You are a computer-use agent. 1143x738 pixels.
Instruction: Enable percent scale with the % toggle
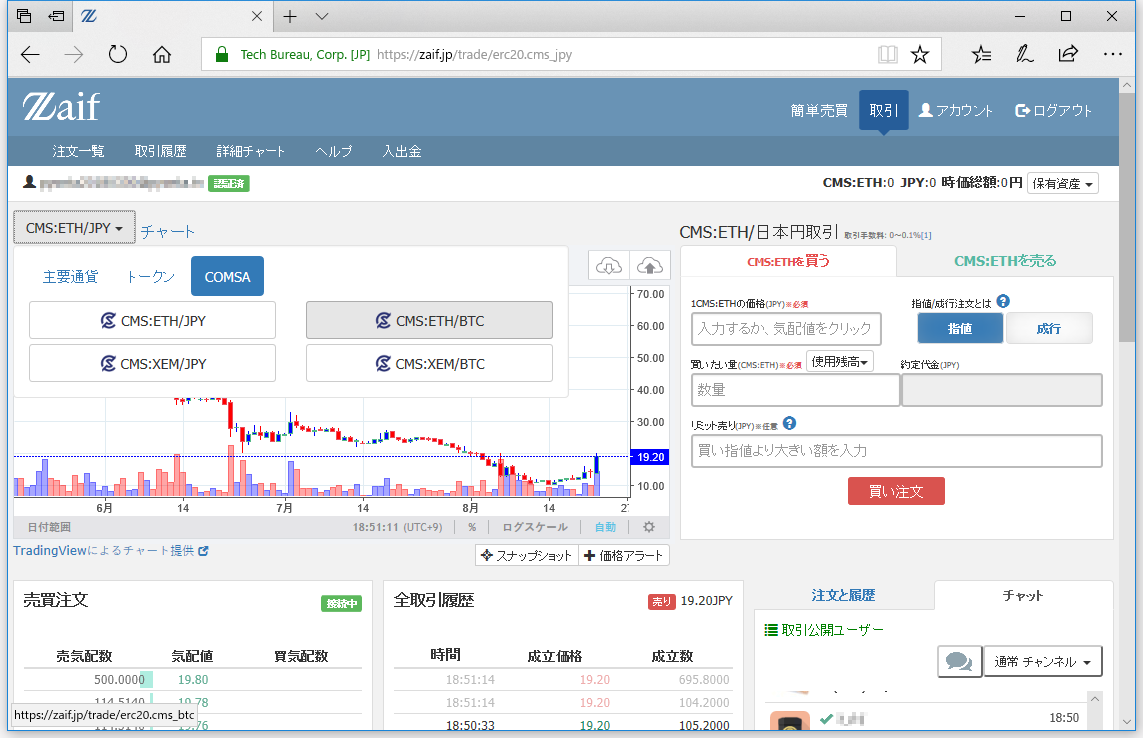(471, 527)
